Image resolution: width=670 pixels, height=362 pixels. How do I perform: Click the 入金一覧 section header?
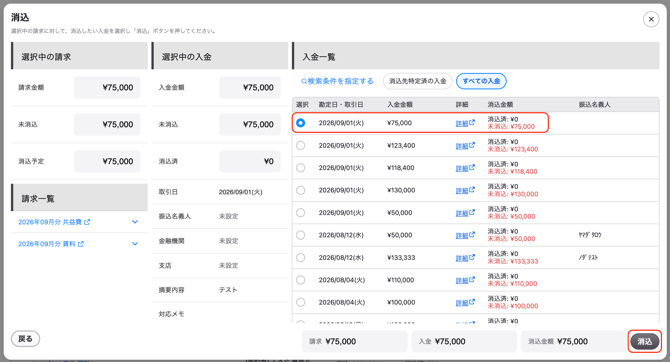coord(476,56)
